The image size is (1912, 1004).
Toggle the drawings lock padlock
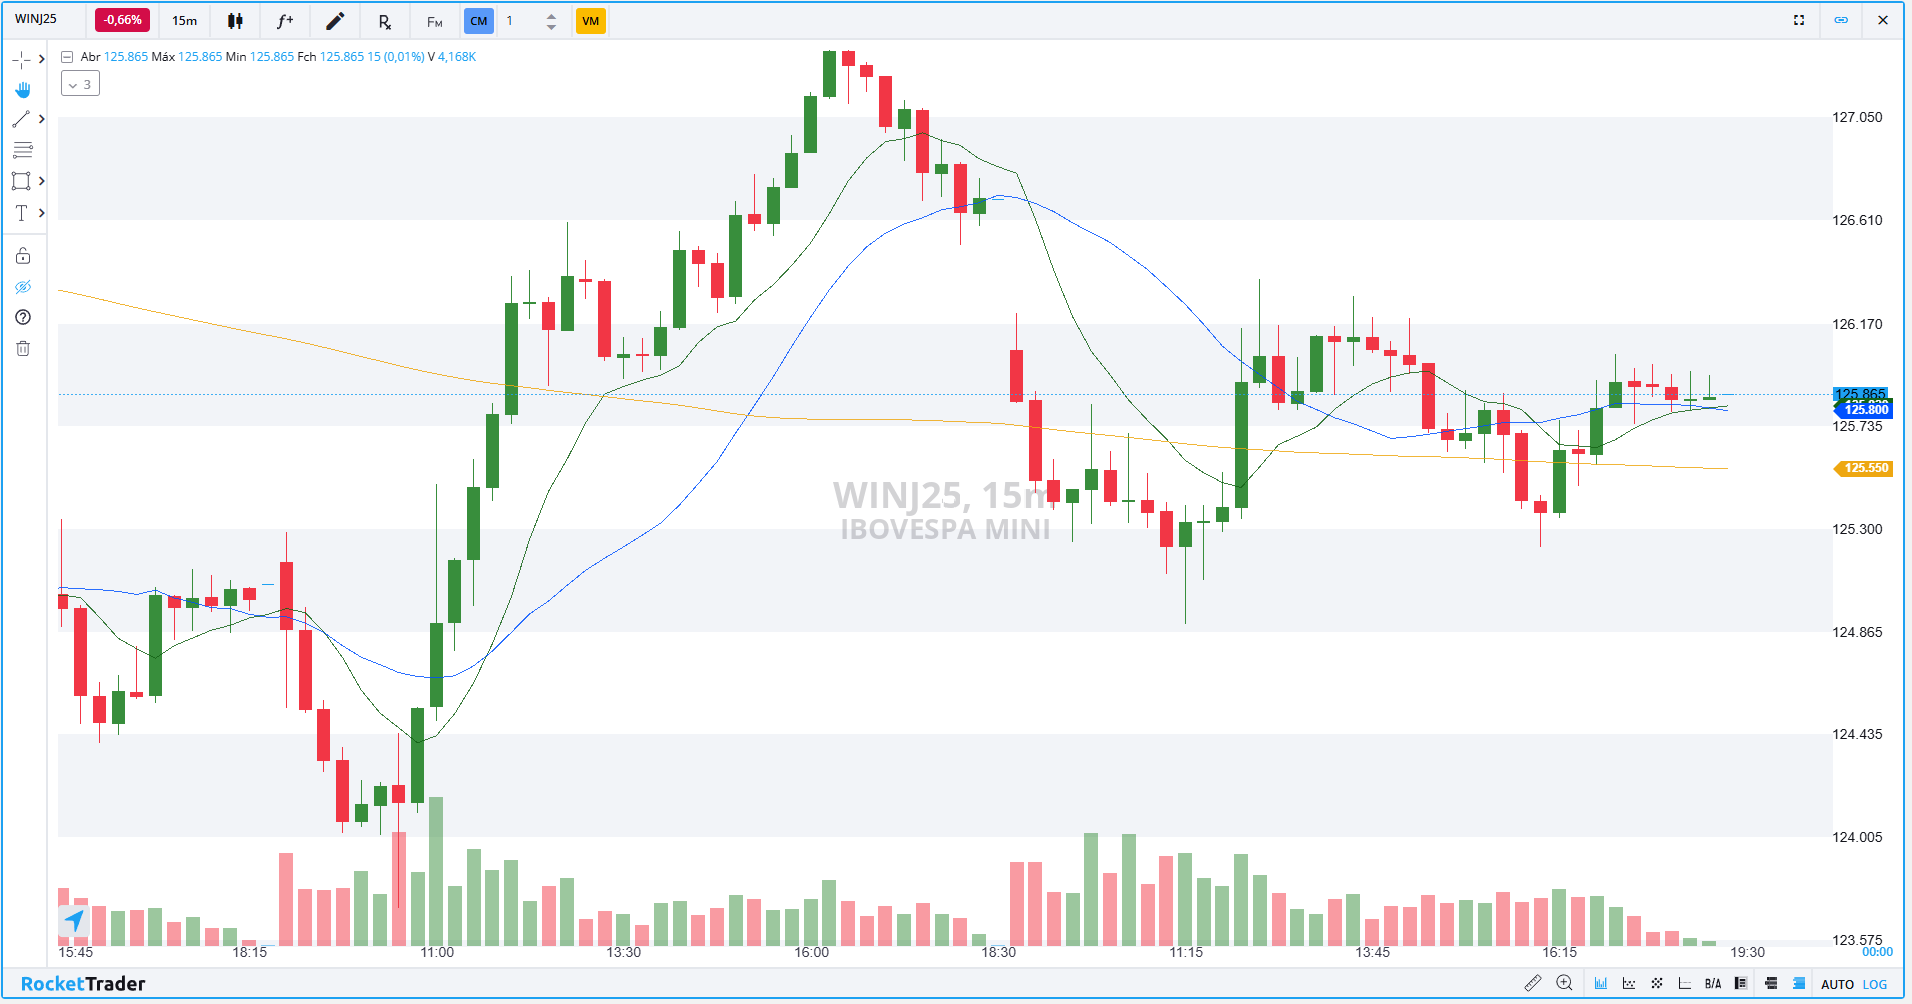tap(23, 256)
